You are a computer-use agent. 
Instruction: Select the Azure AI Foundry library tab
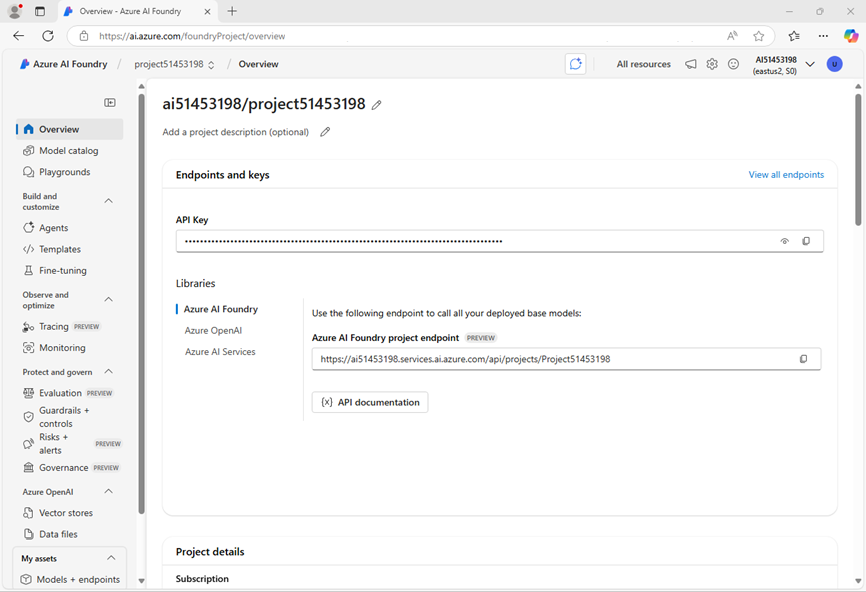pyautogui.click(x=221, y=309)
